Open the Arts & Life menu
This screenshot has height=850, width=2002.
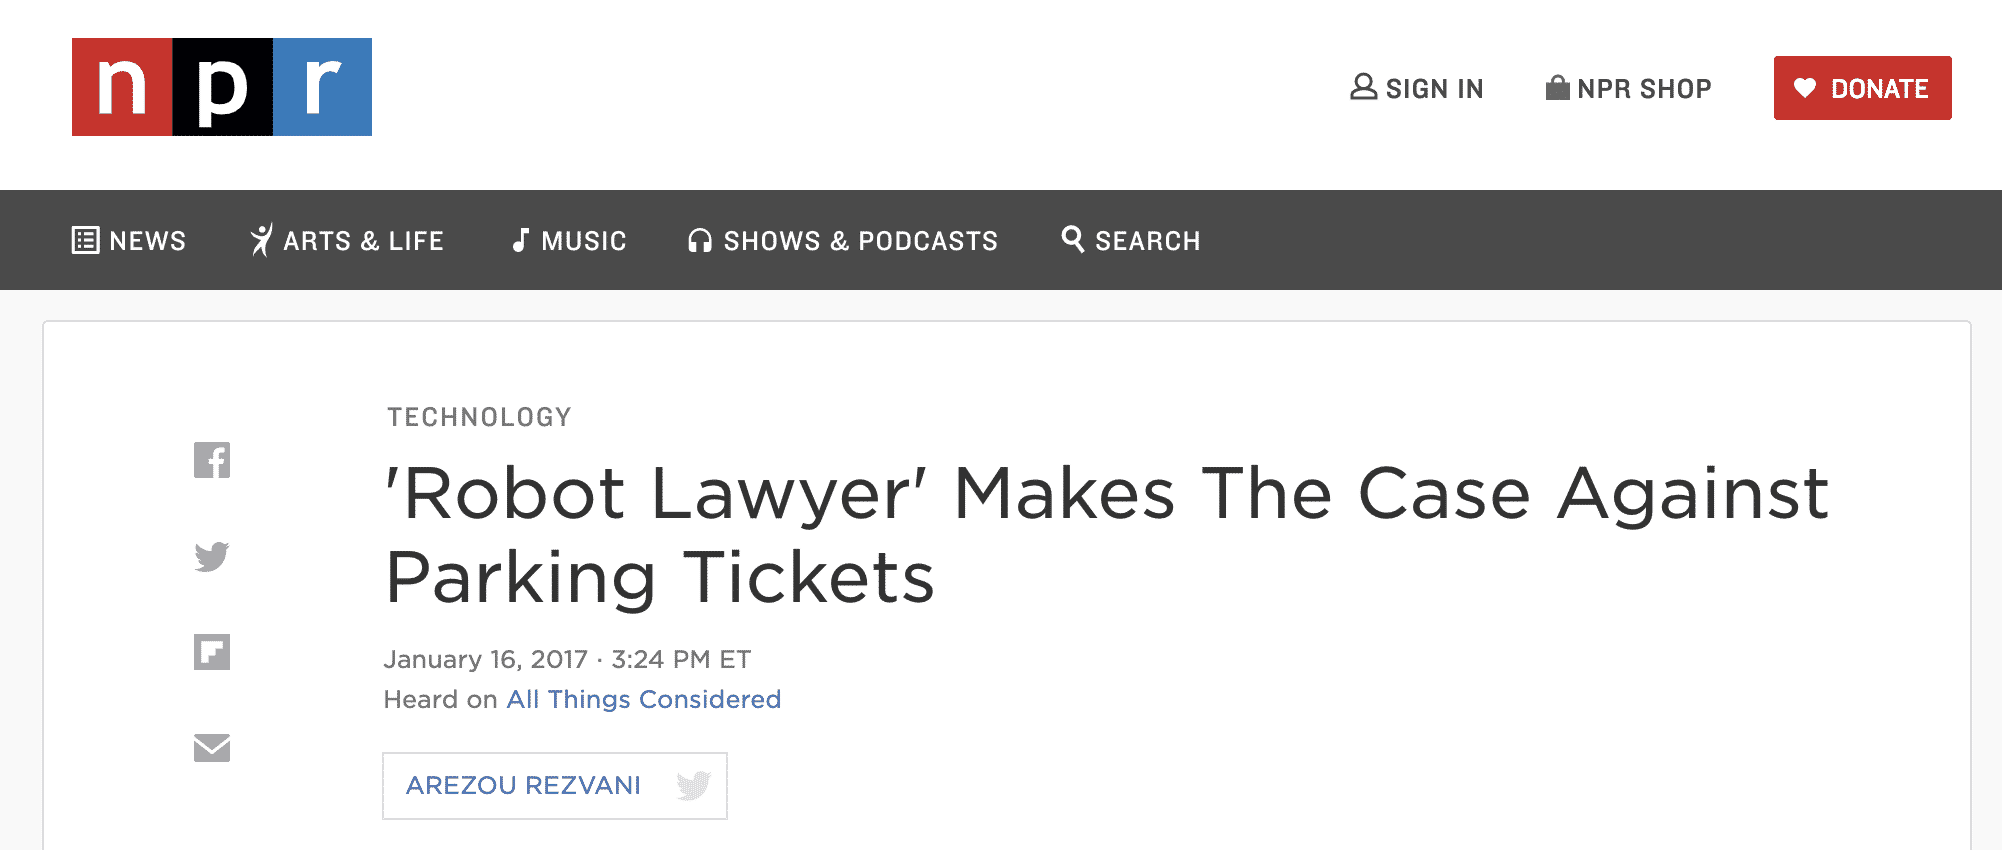pyautogui.click(x=346, y=240)
